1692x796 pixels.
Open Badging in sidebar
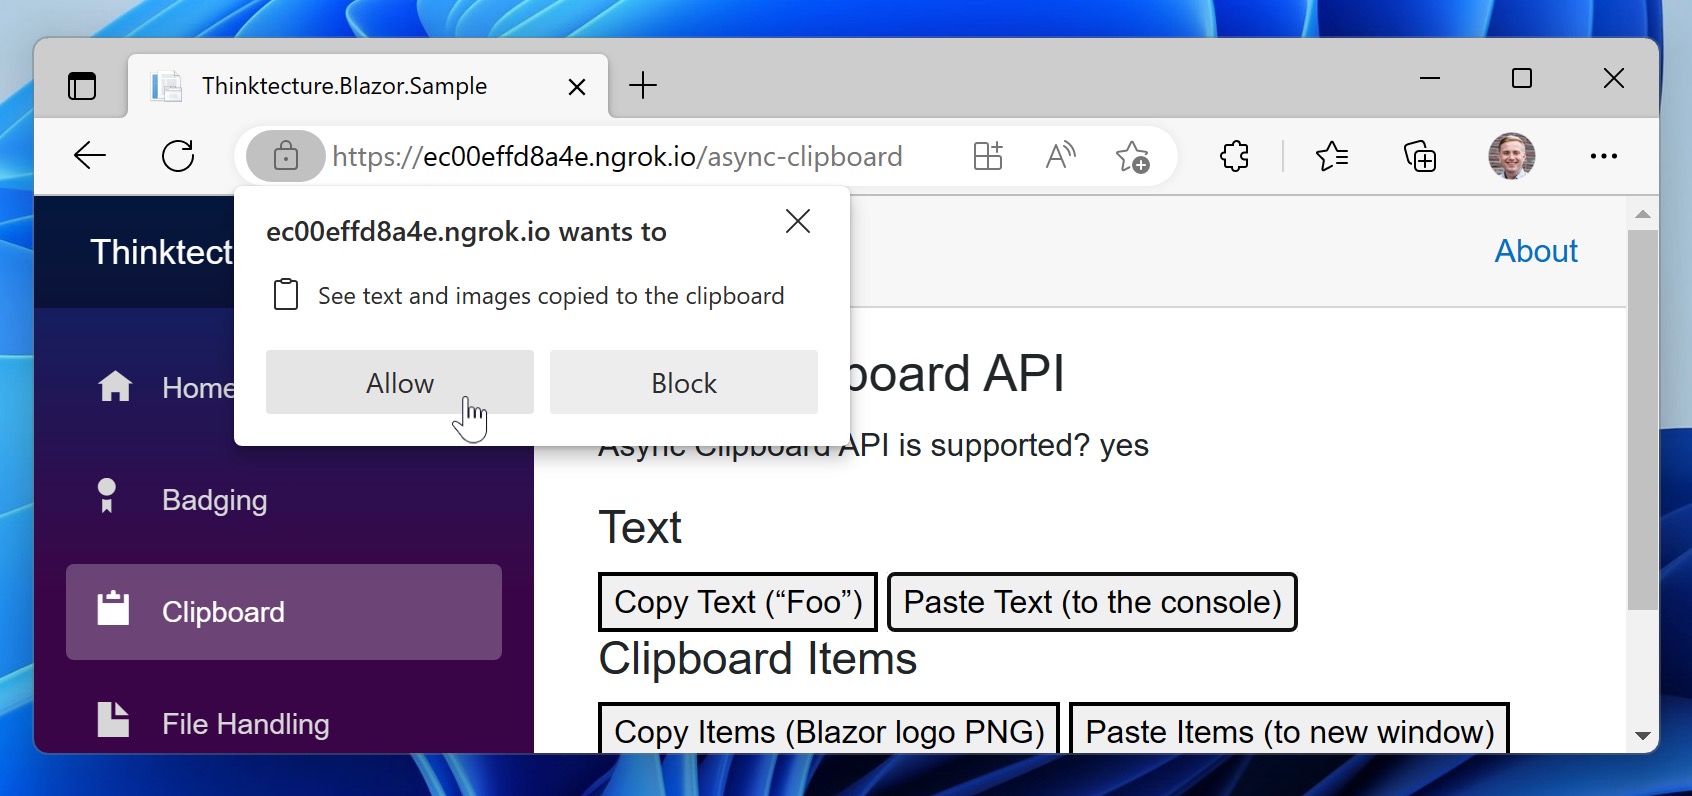click(x=284, y=500)
